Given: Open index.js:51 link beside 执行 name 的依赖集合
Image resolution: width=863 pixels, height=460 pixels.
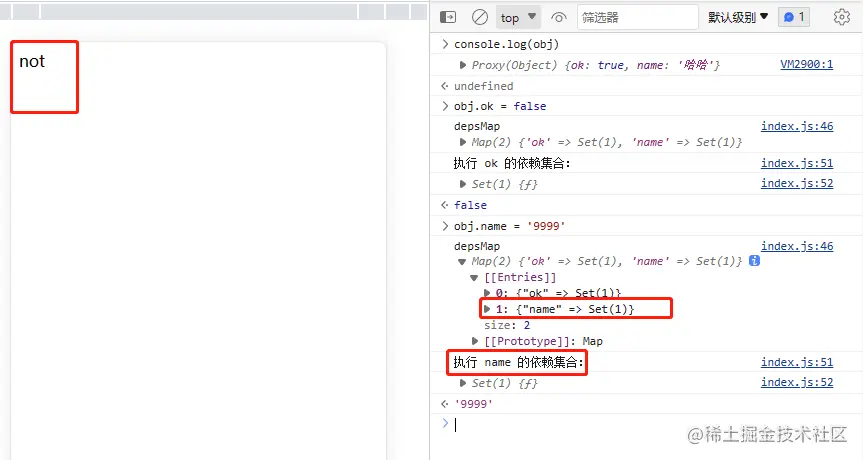Looking at the screenshot, I should [797, 362].
